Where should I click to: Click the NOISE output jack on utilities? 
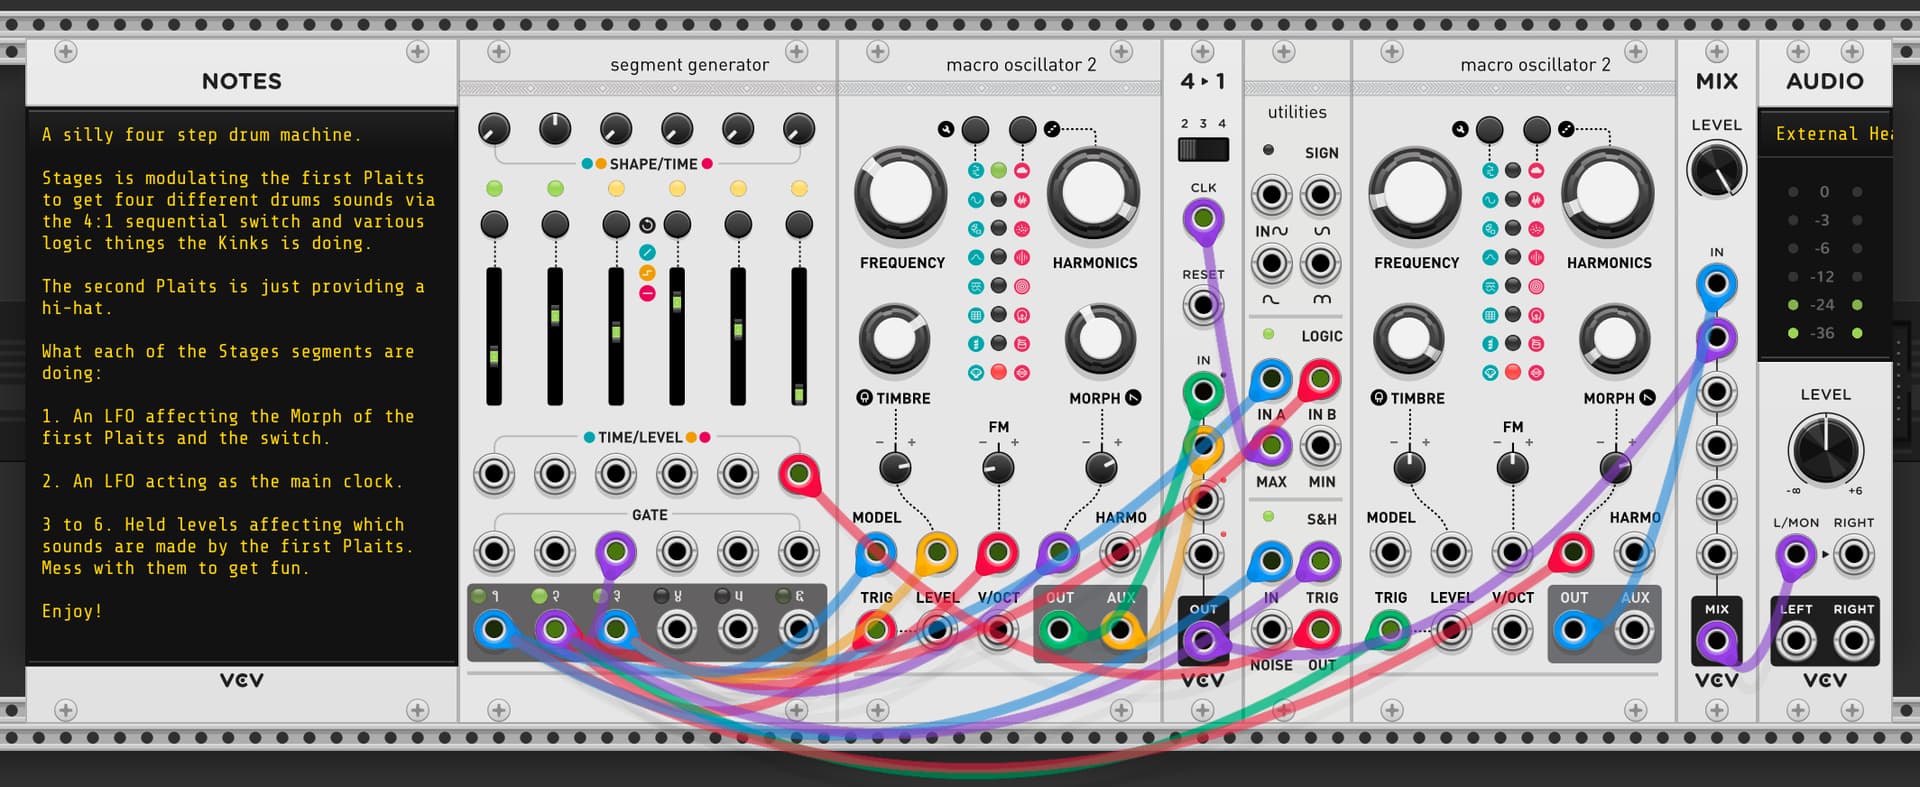click(1271, 630)
